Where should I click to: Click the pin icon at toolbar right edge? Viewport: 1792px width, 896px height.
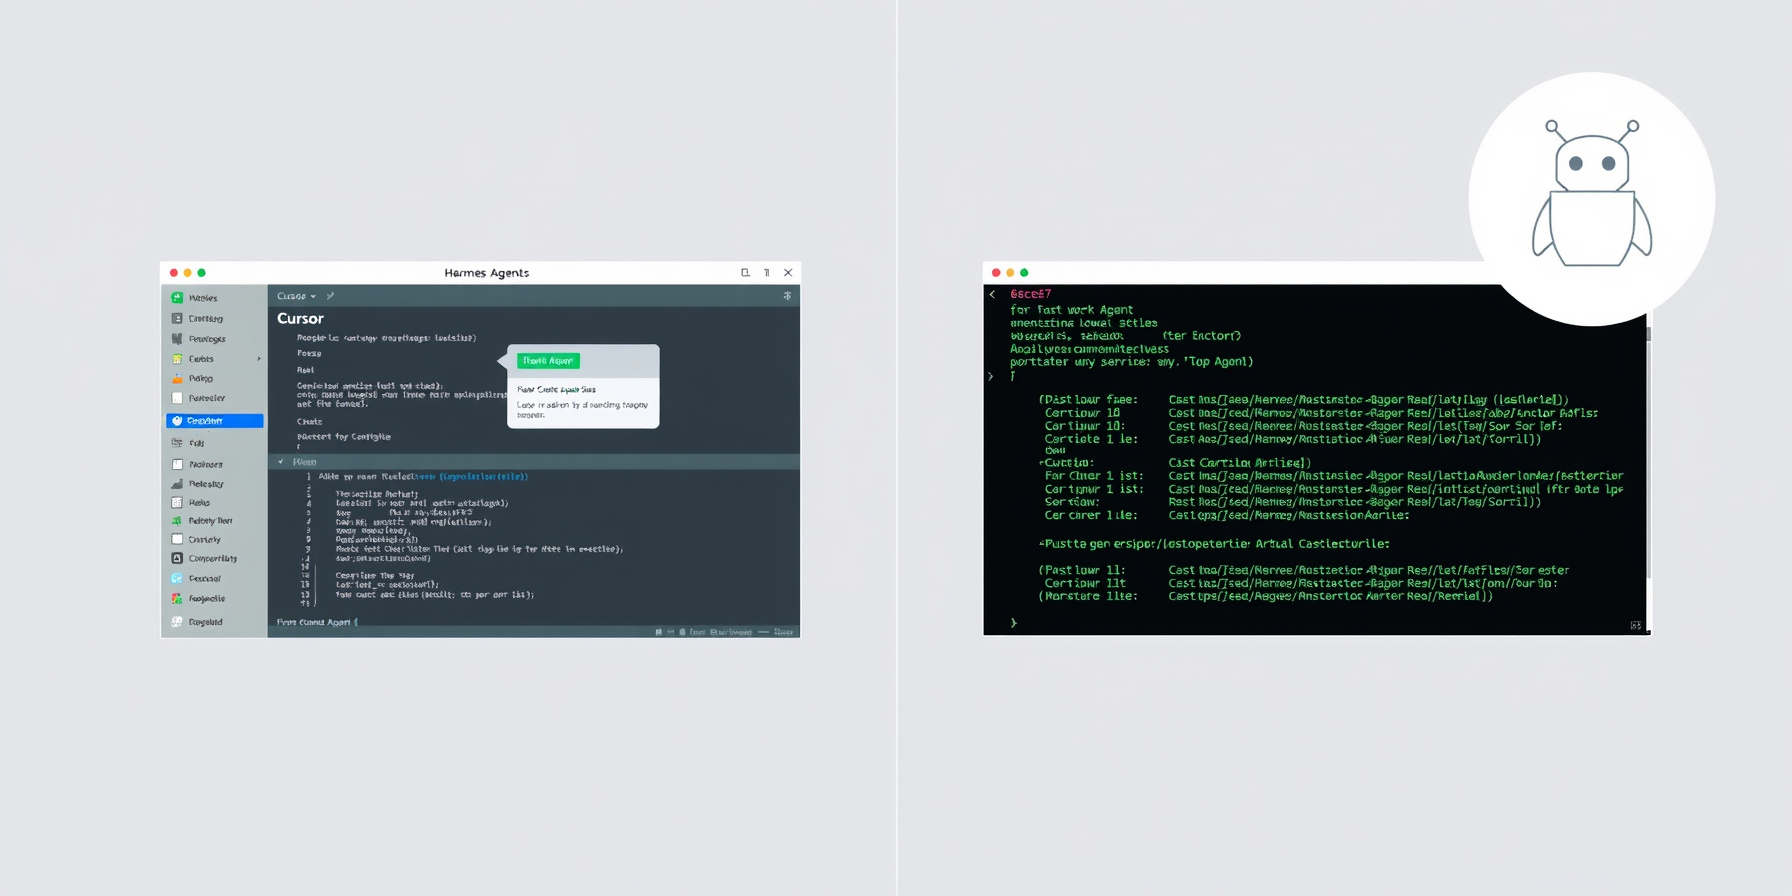(x=787, y=296)
